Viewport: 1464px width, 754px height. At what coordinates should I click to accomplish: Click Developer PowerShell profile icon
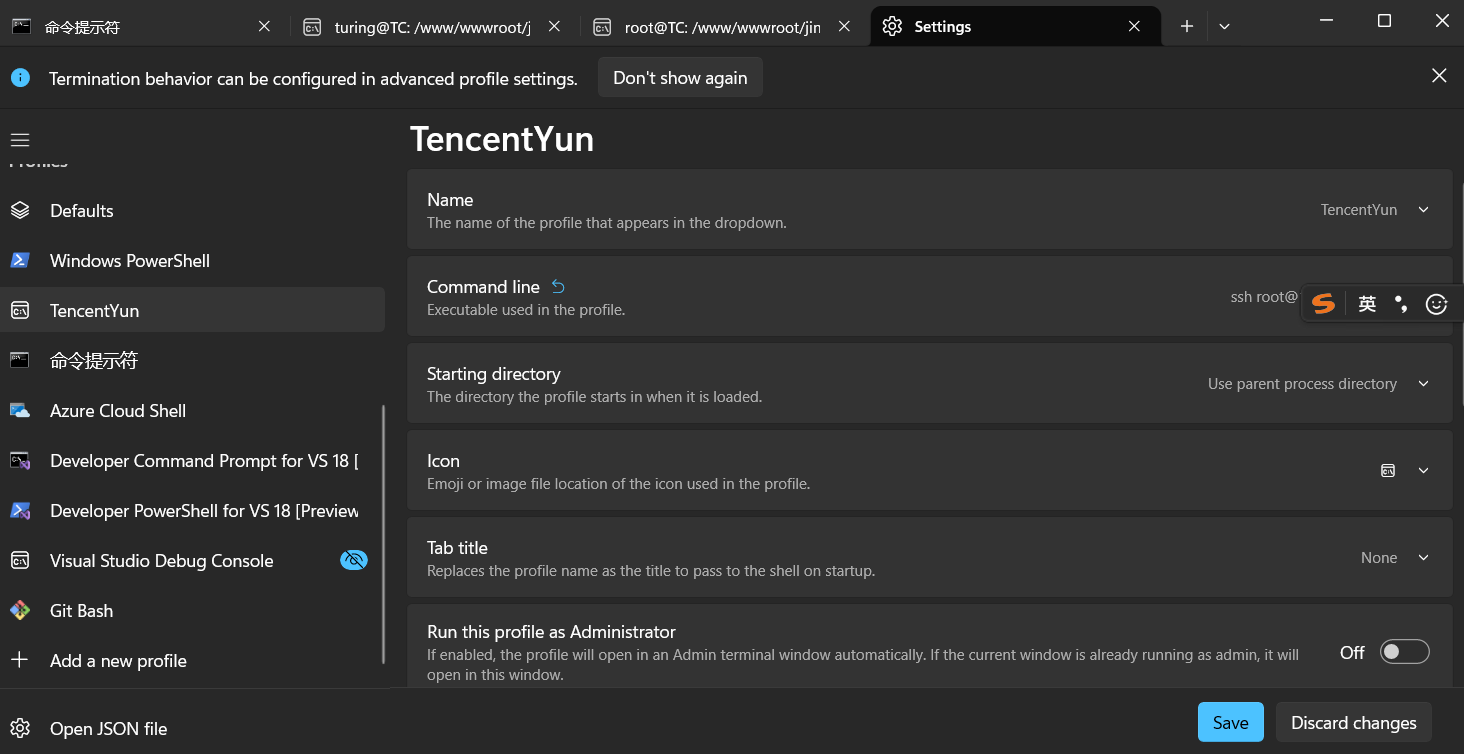pyautogui.click(x=20, y=511)
